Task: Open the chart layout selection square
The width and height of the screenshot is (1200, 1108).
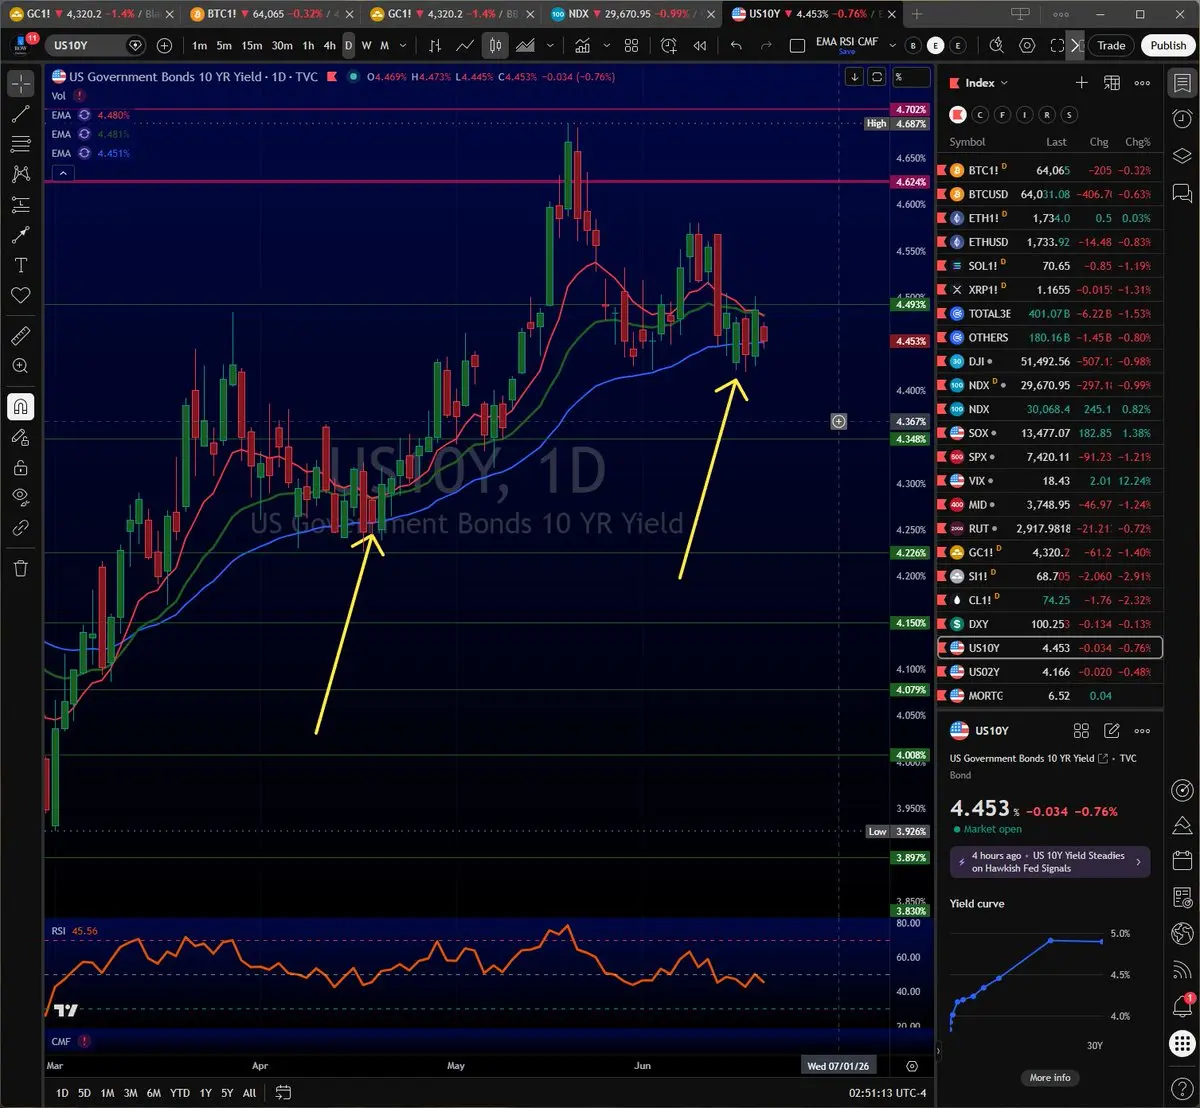Action: pos(797,46)
